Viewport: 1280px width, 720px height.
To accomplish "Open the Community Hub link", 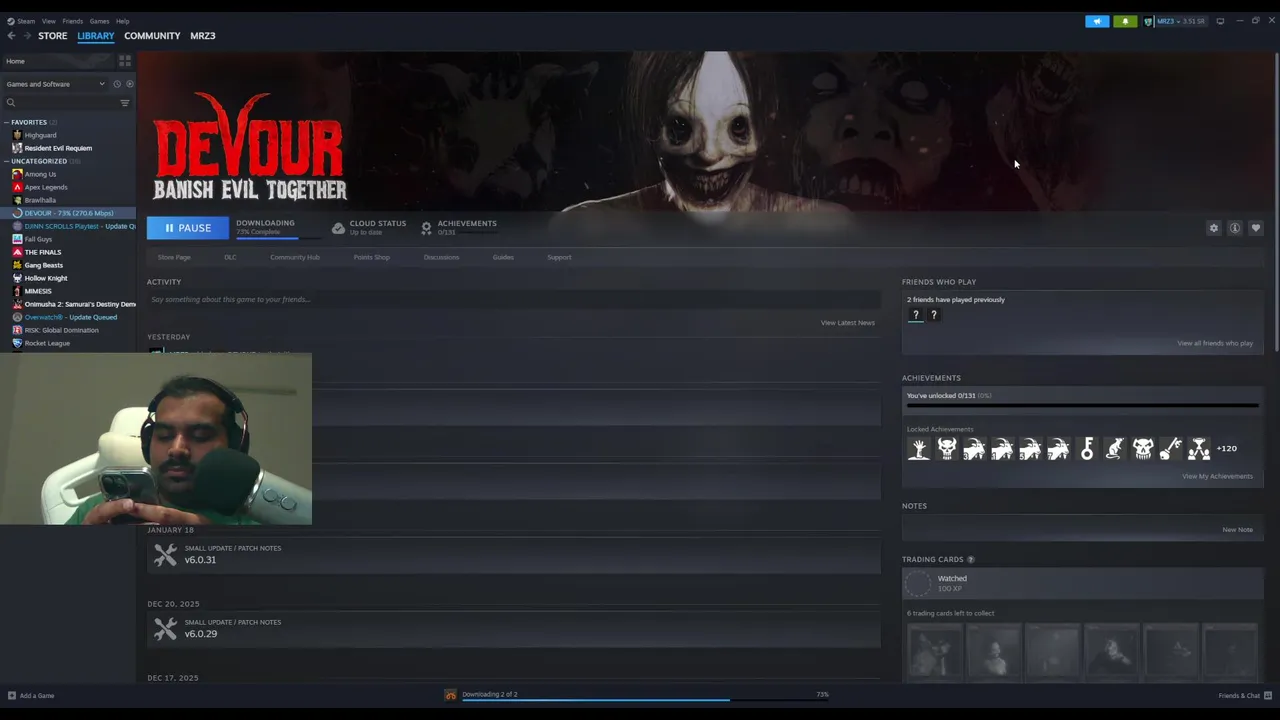I will (295, 257).
